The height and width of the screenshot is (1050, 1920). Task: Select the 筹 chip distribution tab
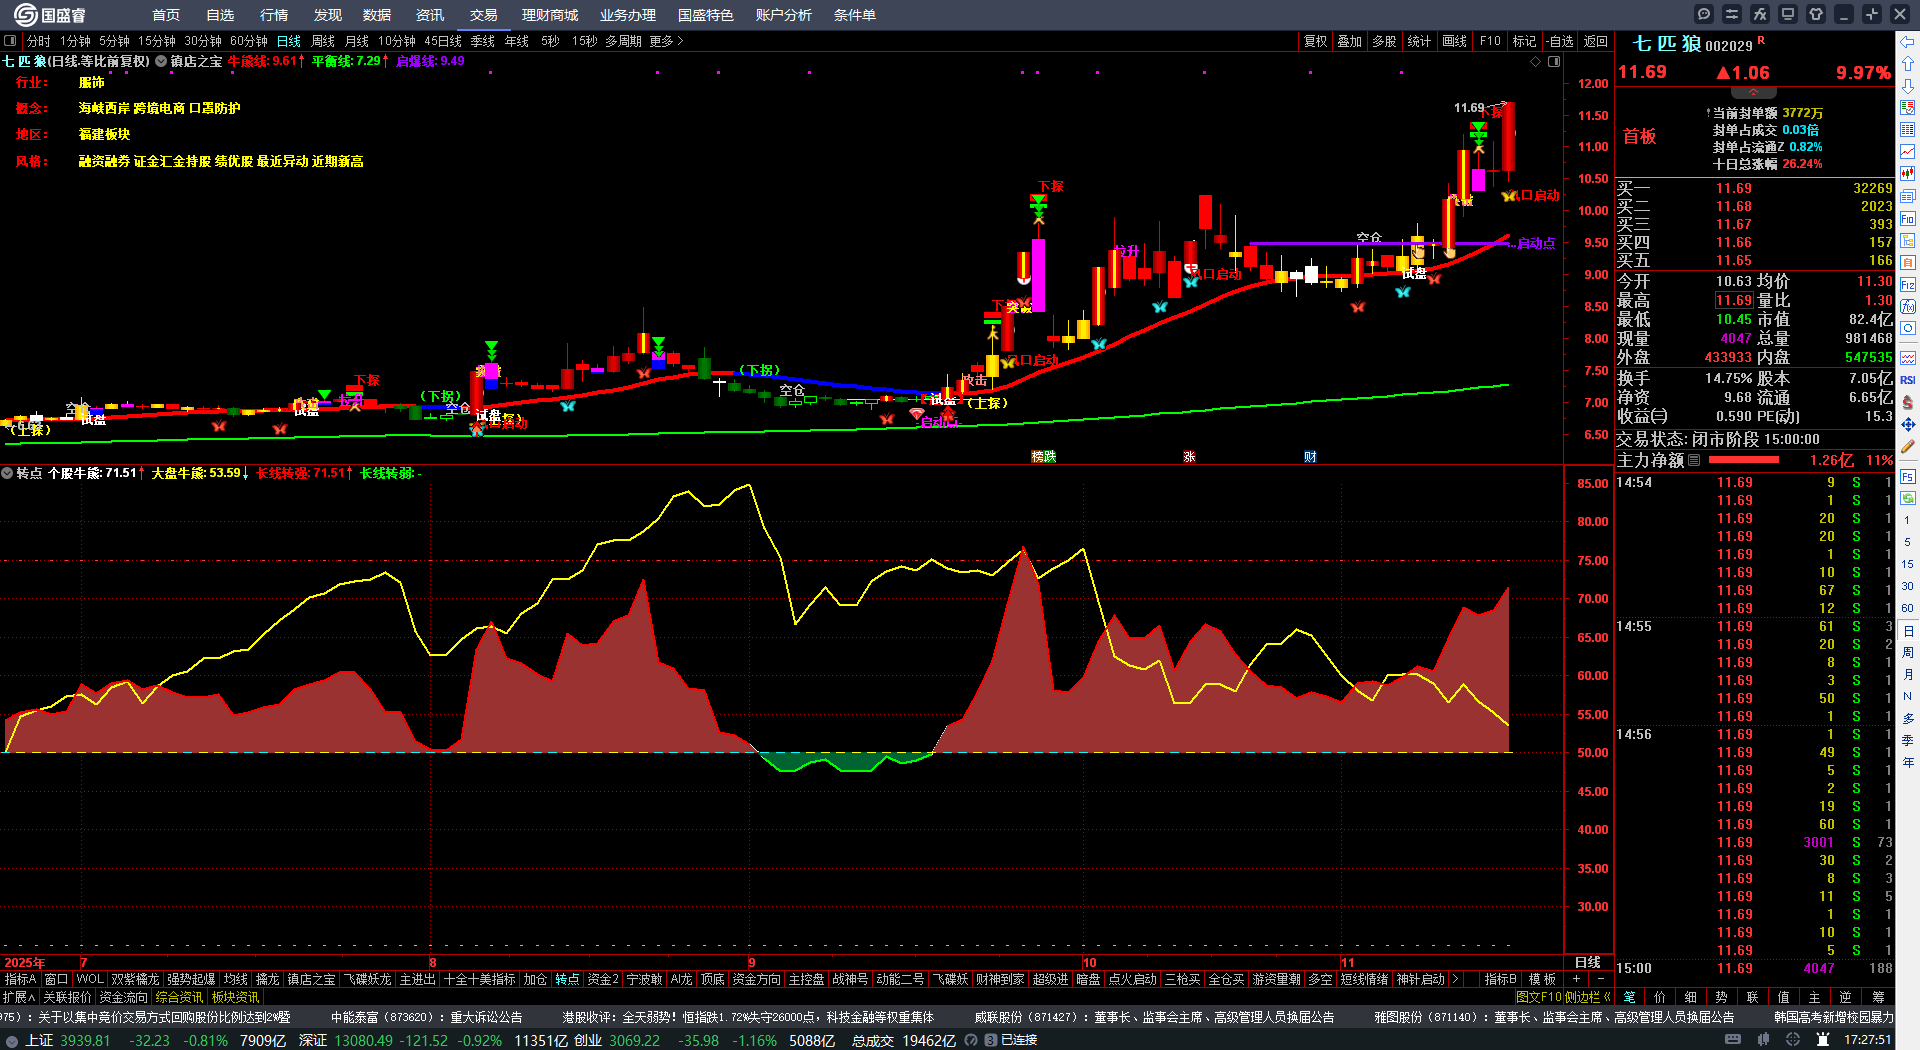[x=1878, y=997]
